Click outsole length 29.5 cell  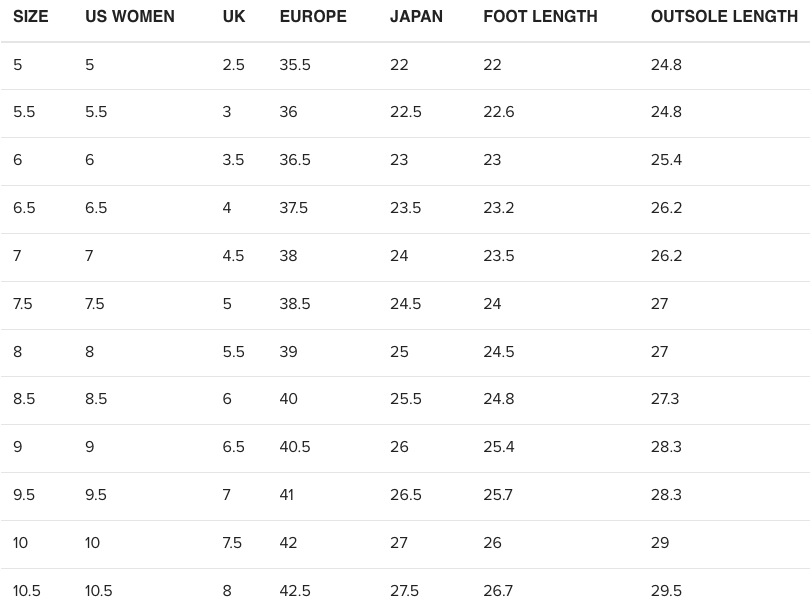pos(666,591)
